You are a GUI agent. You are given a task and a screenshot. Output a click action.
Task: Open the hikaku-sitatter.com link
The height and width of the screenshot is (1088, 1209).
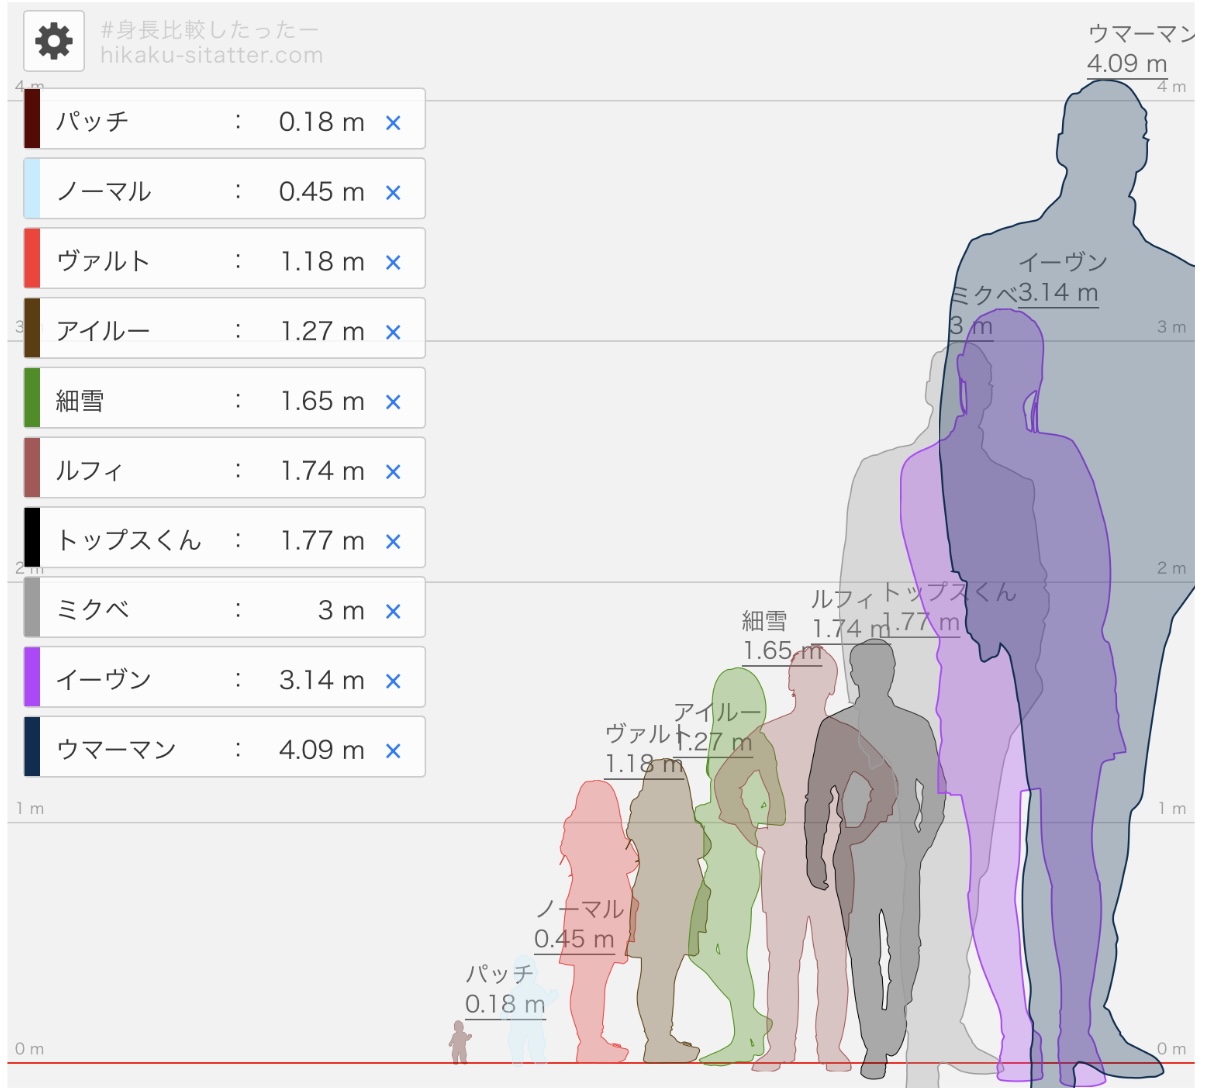(211, 56)
